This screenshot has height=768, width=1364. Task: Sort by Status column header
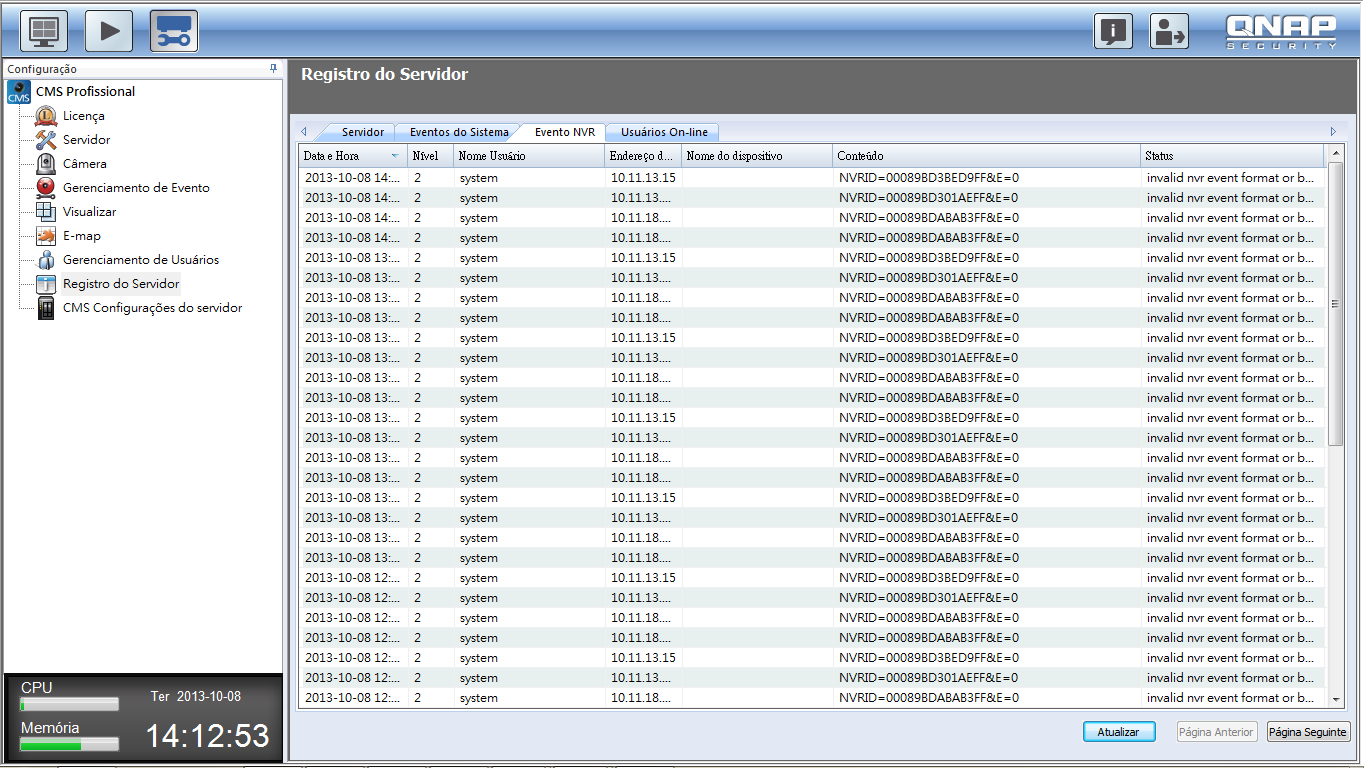click(1233, 156)
